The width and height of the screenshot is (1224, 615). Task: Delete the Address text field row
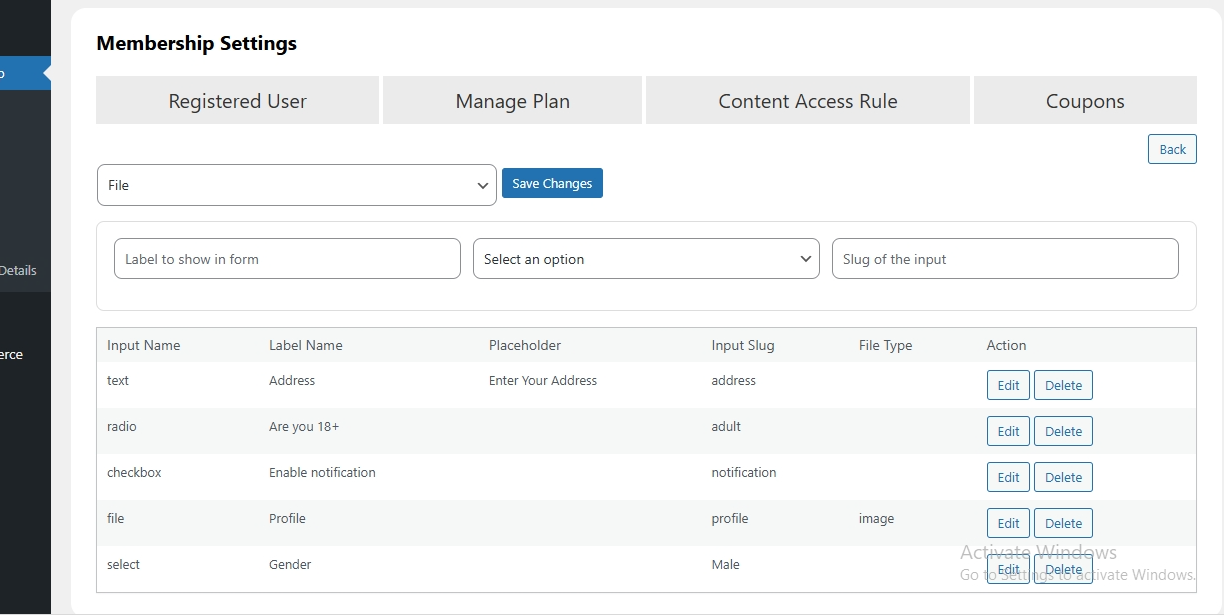coord(1063,385)
